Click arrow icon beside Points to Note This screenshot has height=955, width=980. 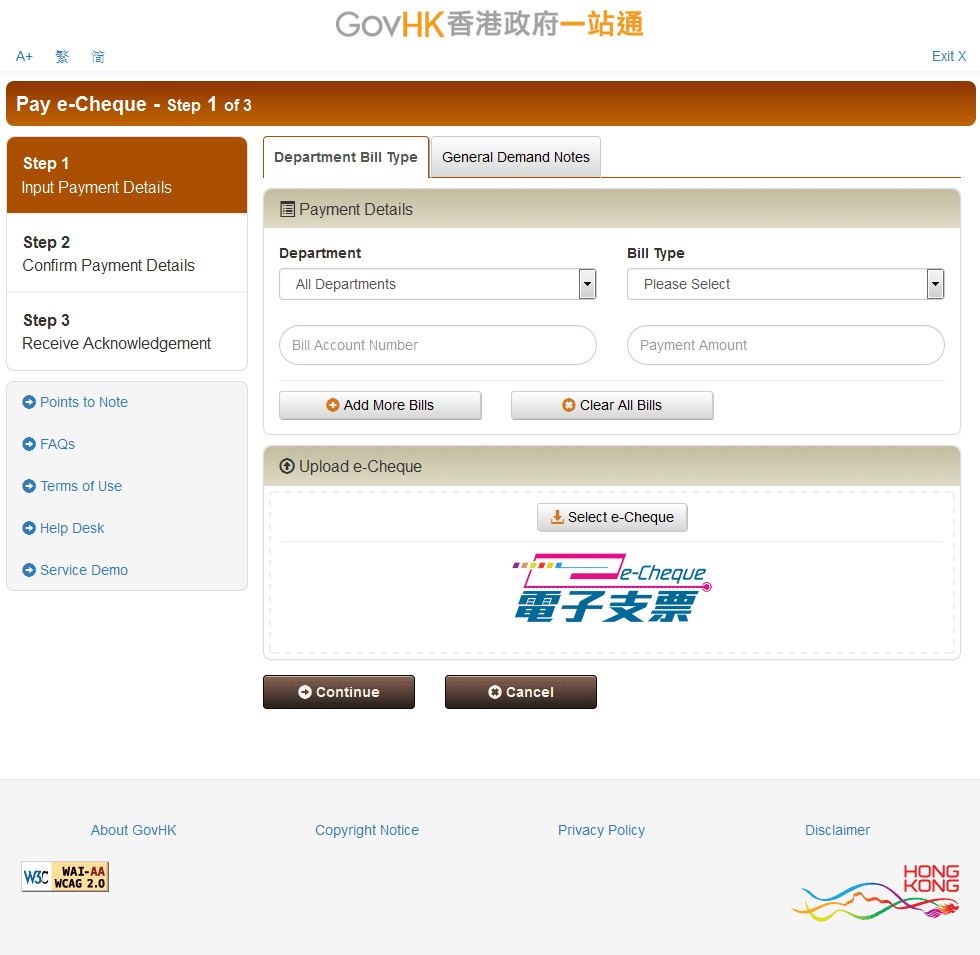pos(29,402)
